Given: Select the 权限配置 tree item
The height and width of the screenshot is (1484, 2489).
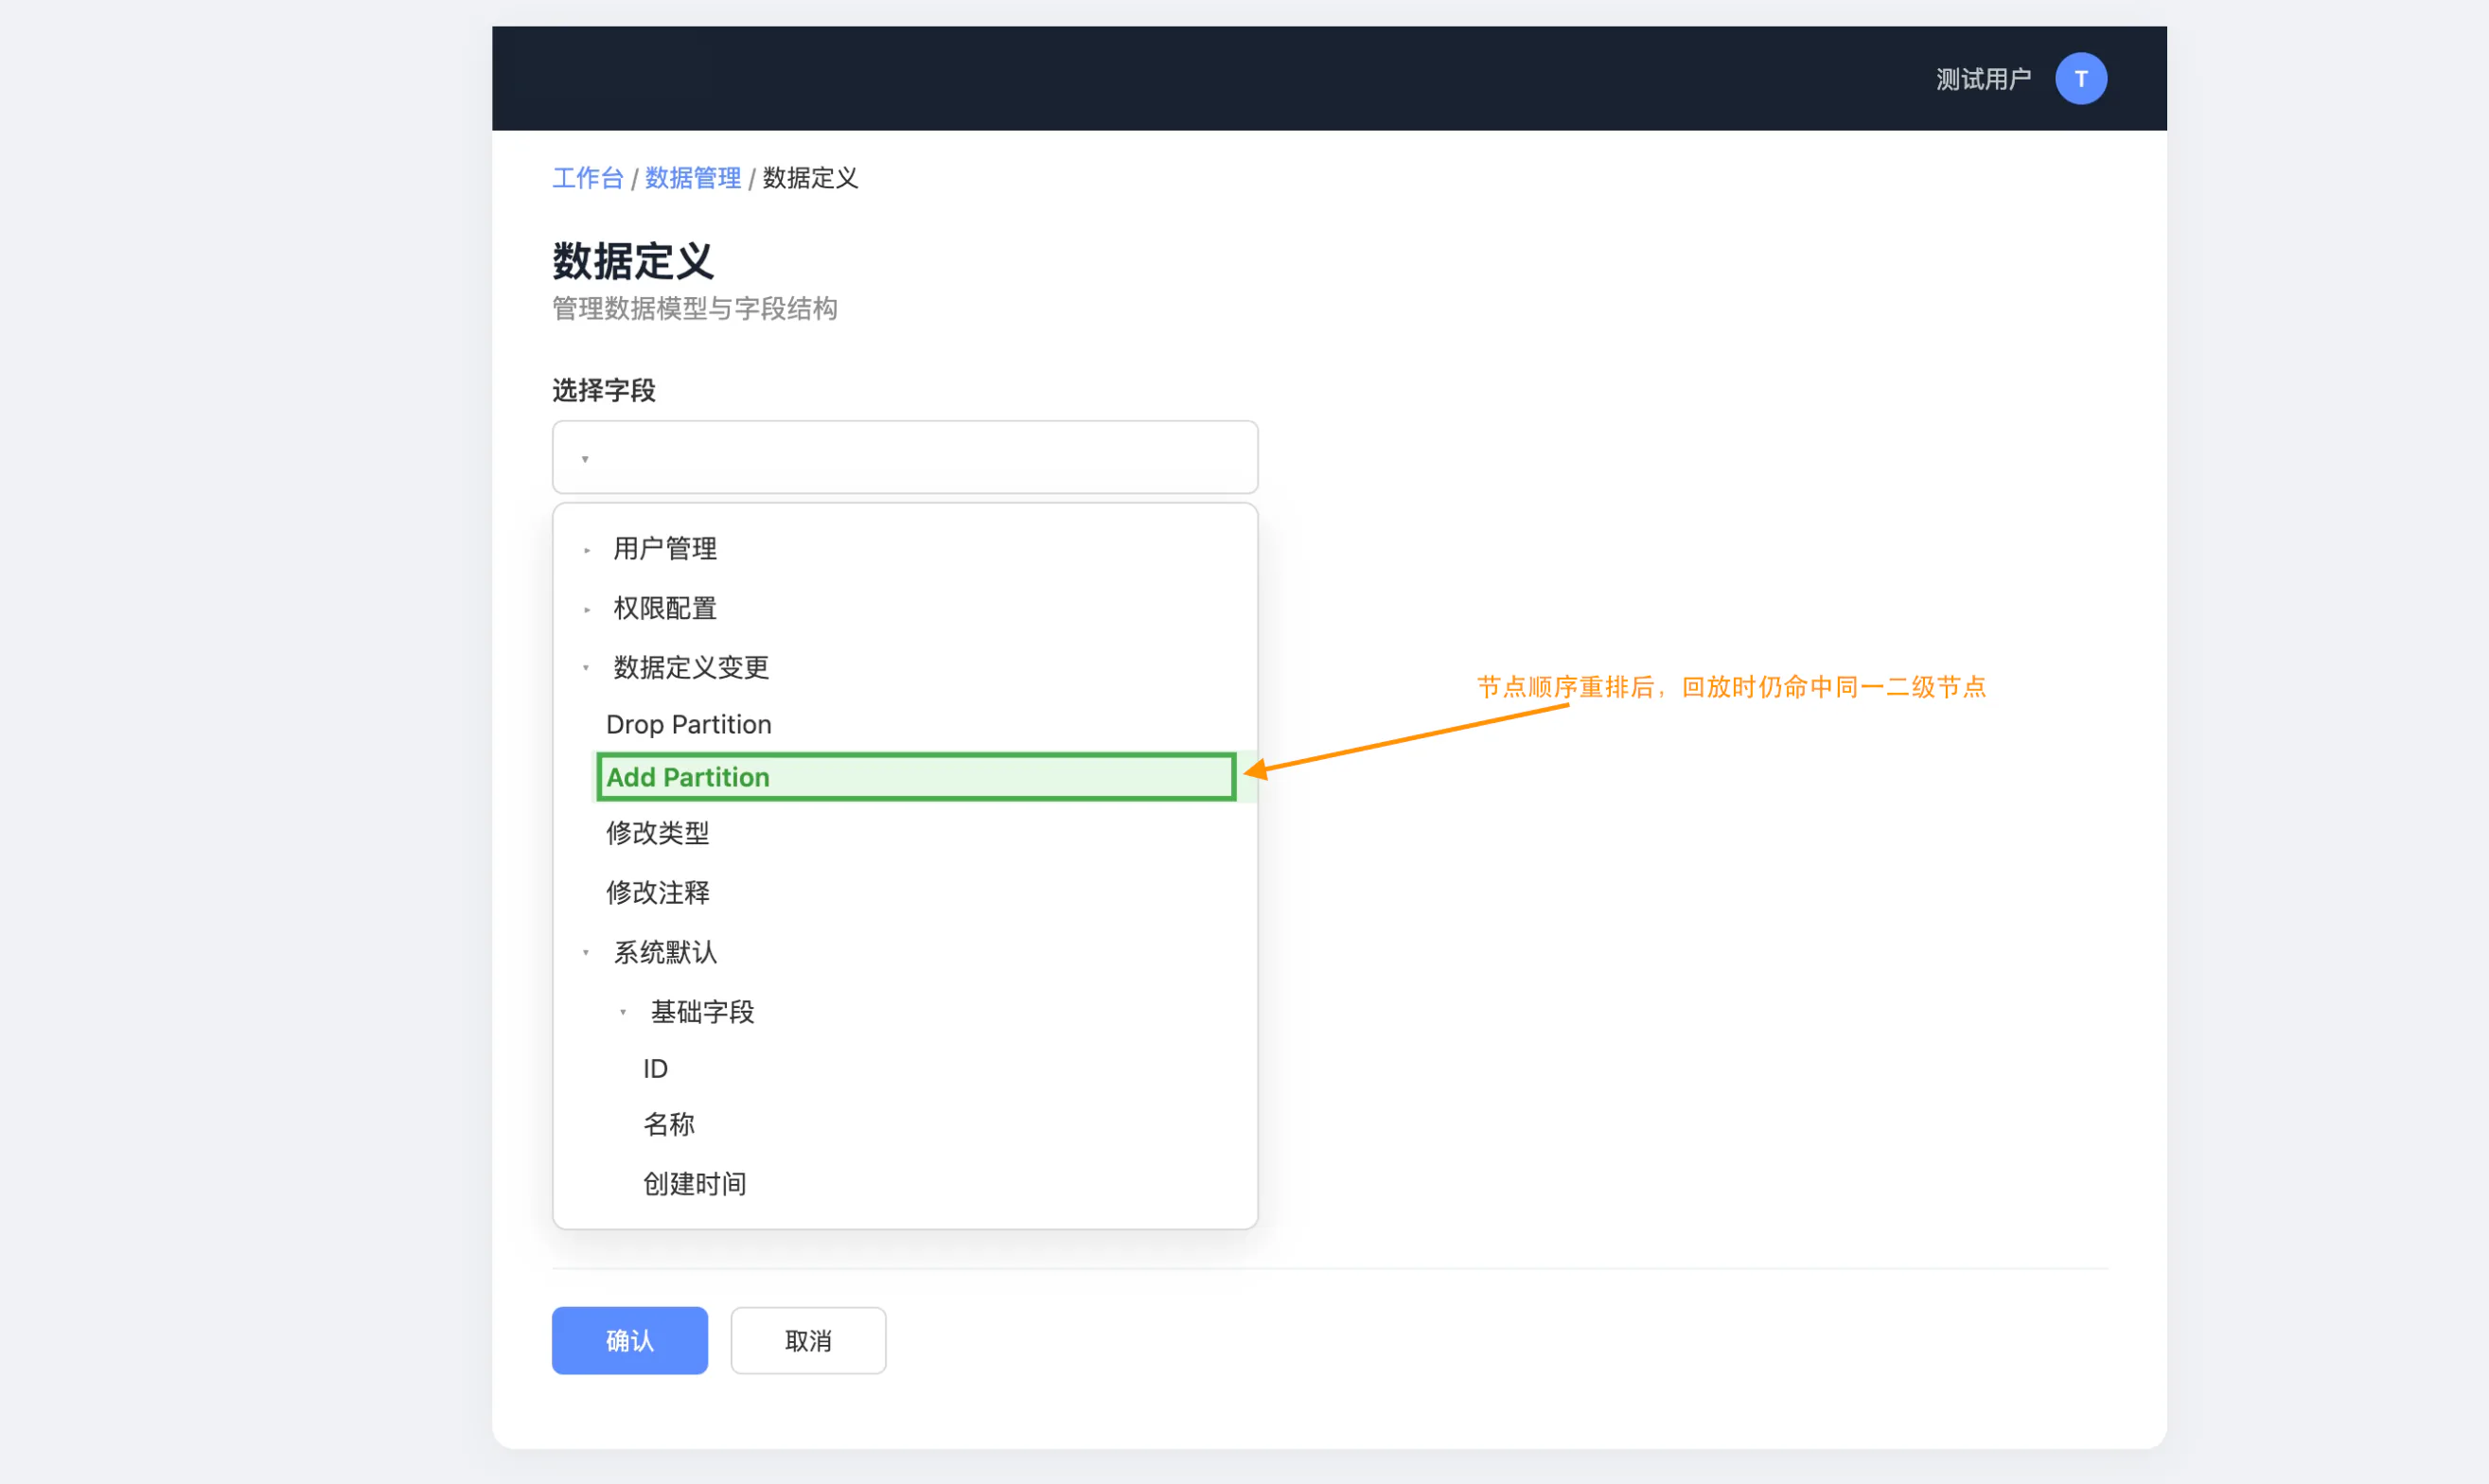Looking at the screenshot, I should pos(665,608).
